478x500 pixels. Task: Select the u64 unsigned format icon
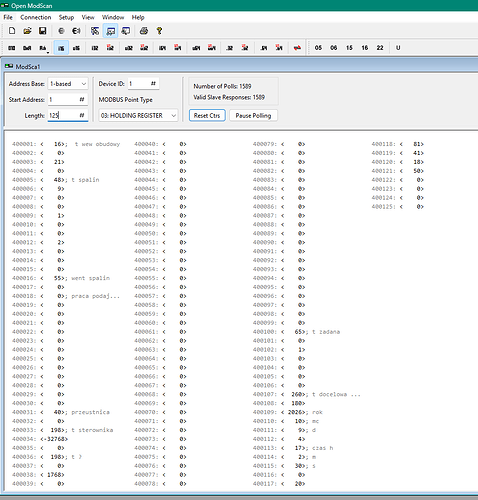tap(196, 48)
